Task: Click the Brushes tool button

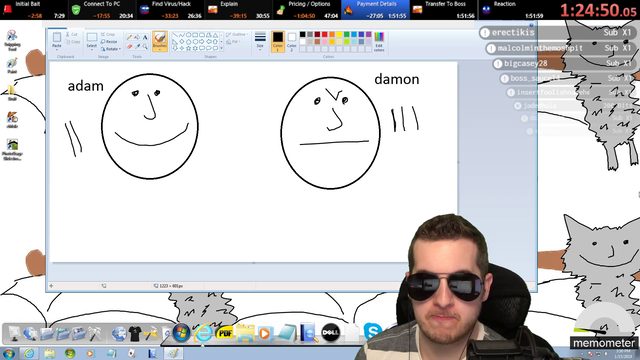Action: [x=160, y=42]
